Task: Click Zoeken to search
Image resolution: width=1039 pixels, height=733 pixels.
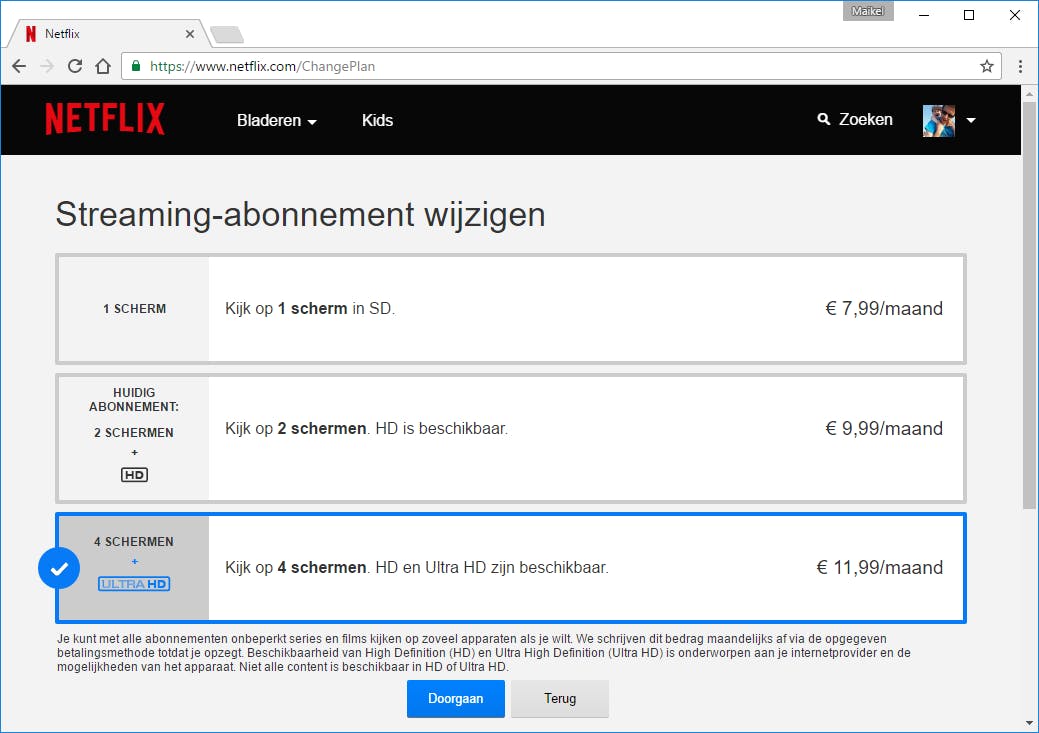Action: point(865,119)
